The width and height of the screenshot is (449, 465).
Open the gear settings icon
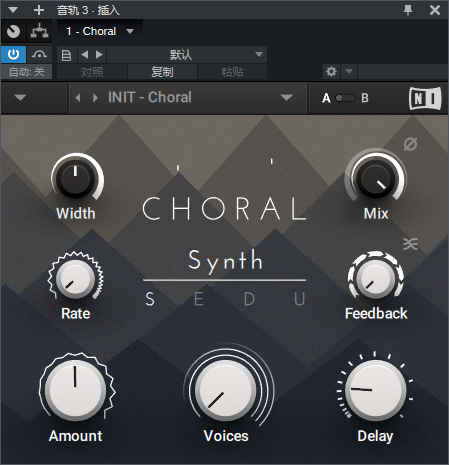click(331, 71)
